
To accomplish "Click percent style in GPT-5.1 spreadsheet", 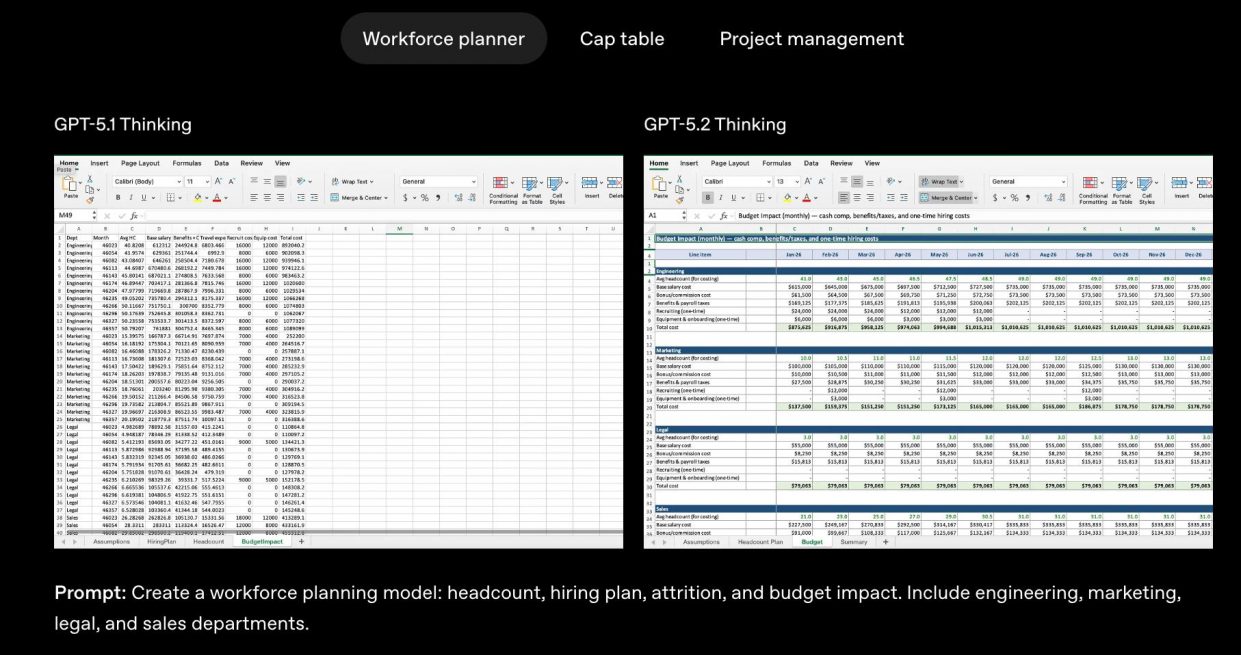I will pyautogui.click(x=425, y=197).
